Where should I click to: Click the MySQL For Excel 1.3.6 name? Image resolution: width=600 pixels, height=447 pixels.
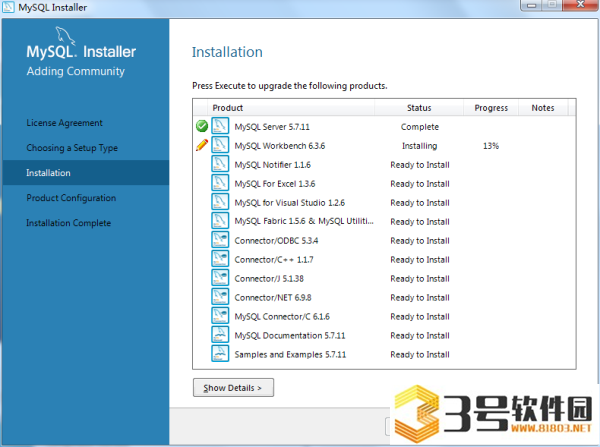point(275,184)
